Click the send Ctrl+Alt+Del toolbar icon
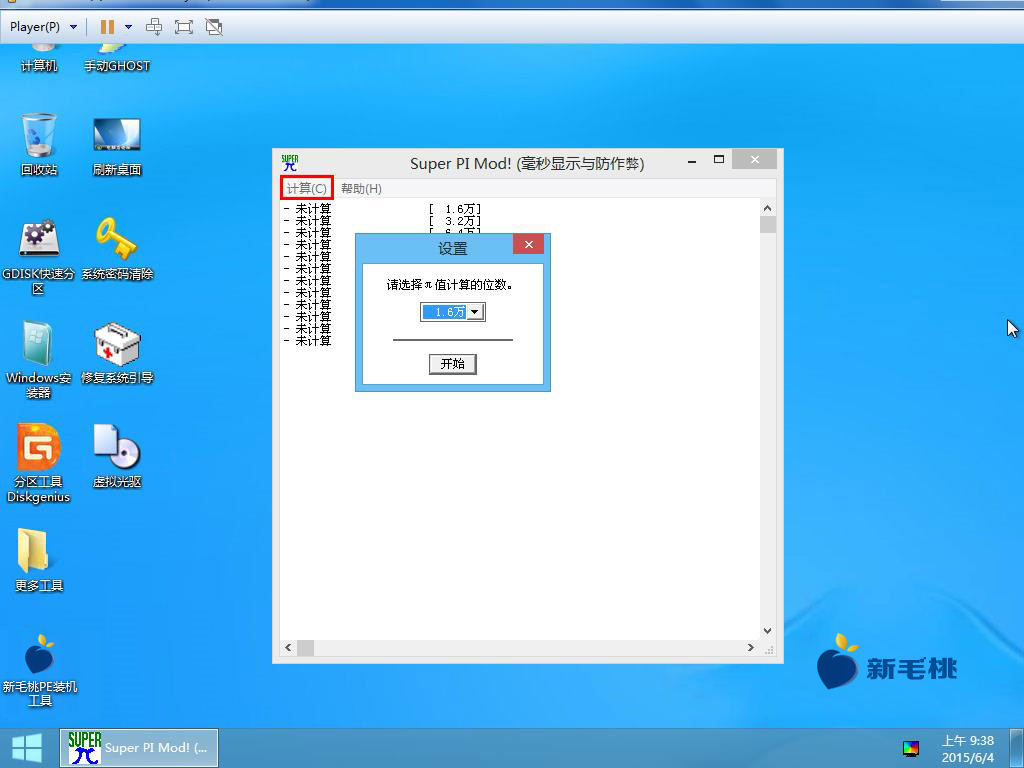The image size is (1024, 768). [154, 27]
